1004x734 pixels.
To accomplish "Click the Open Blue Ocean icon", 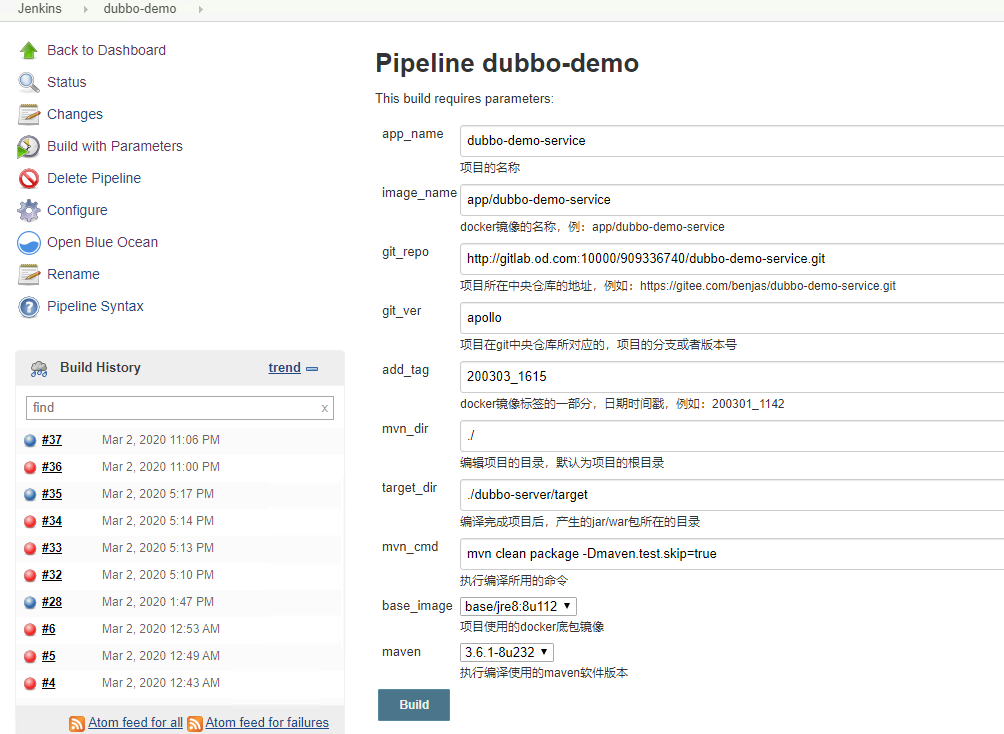I will (29, 242).
